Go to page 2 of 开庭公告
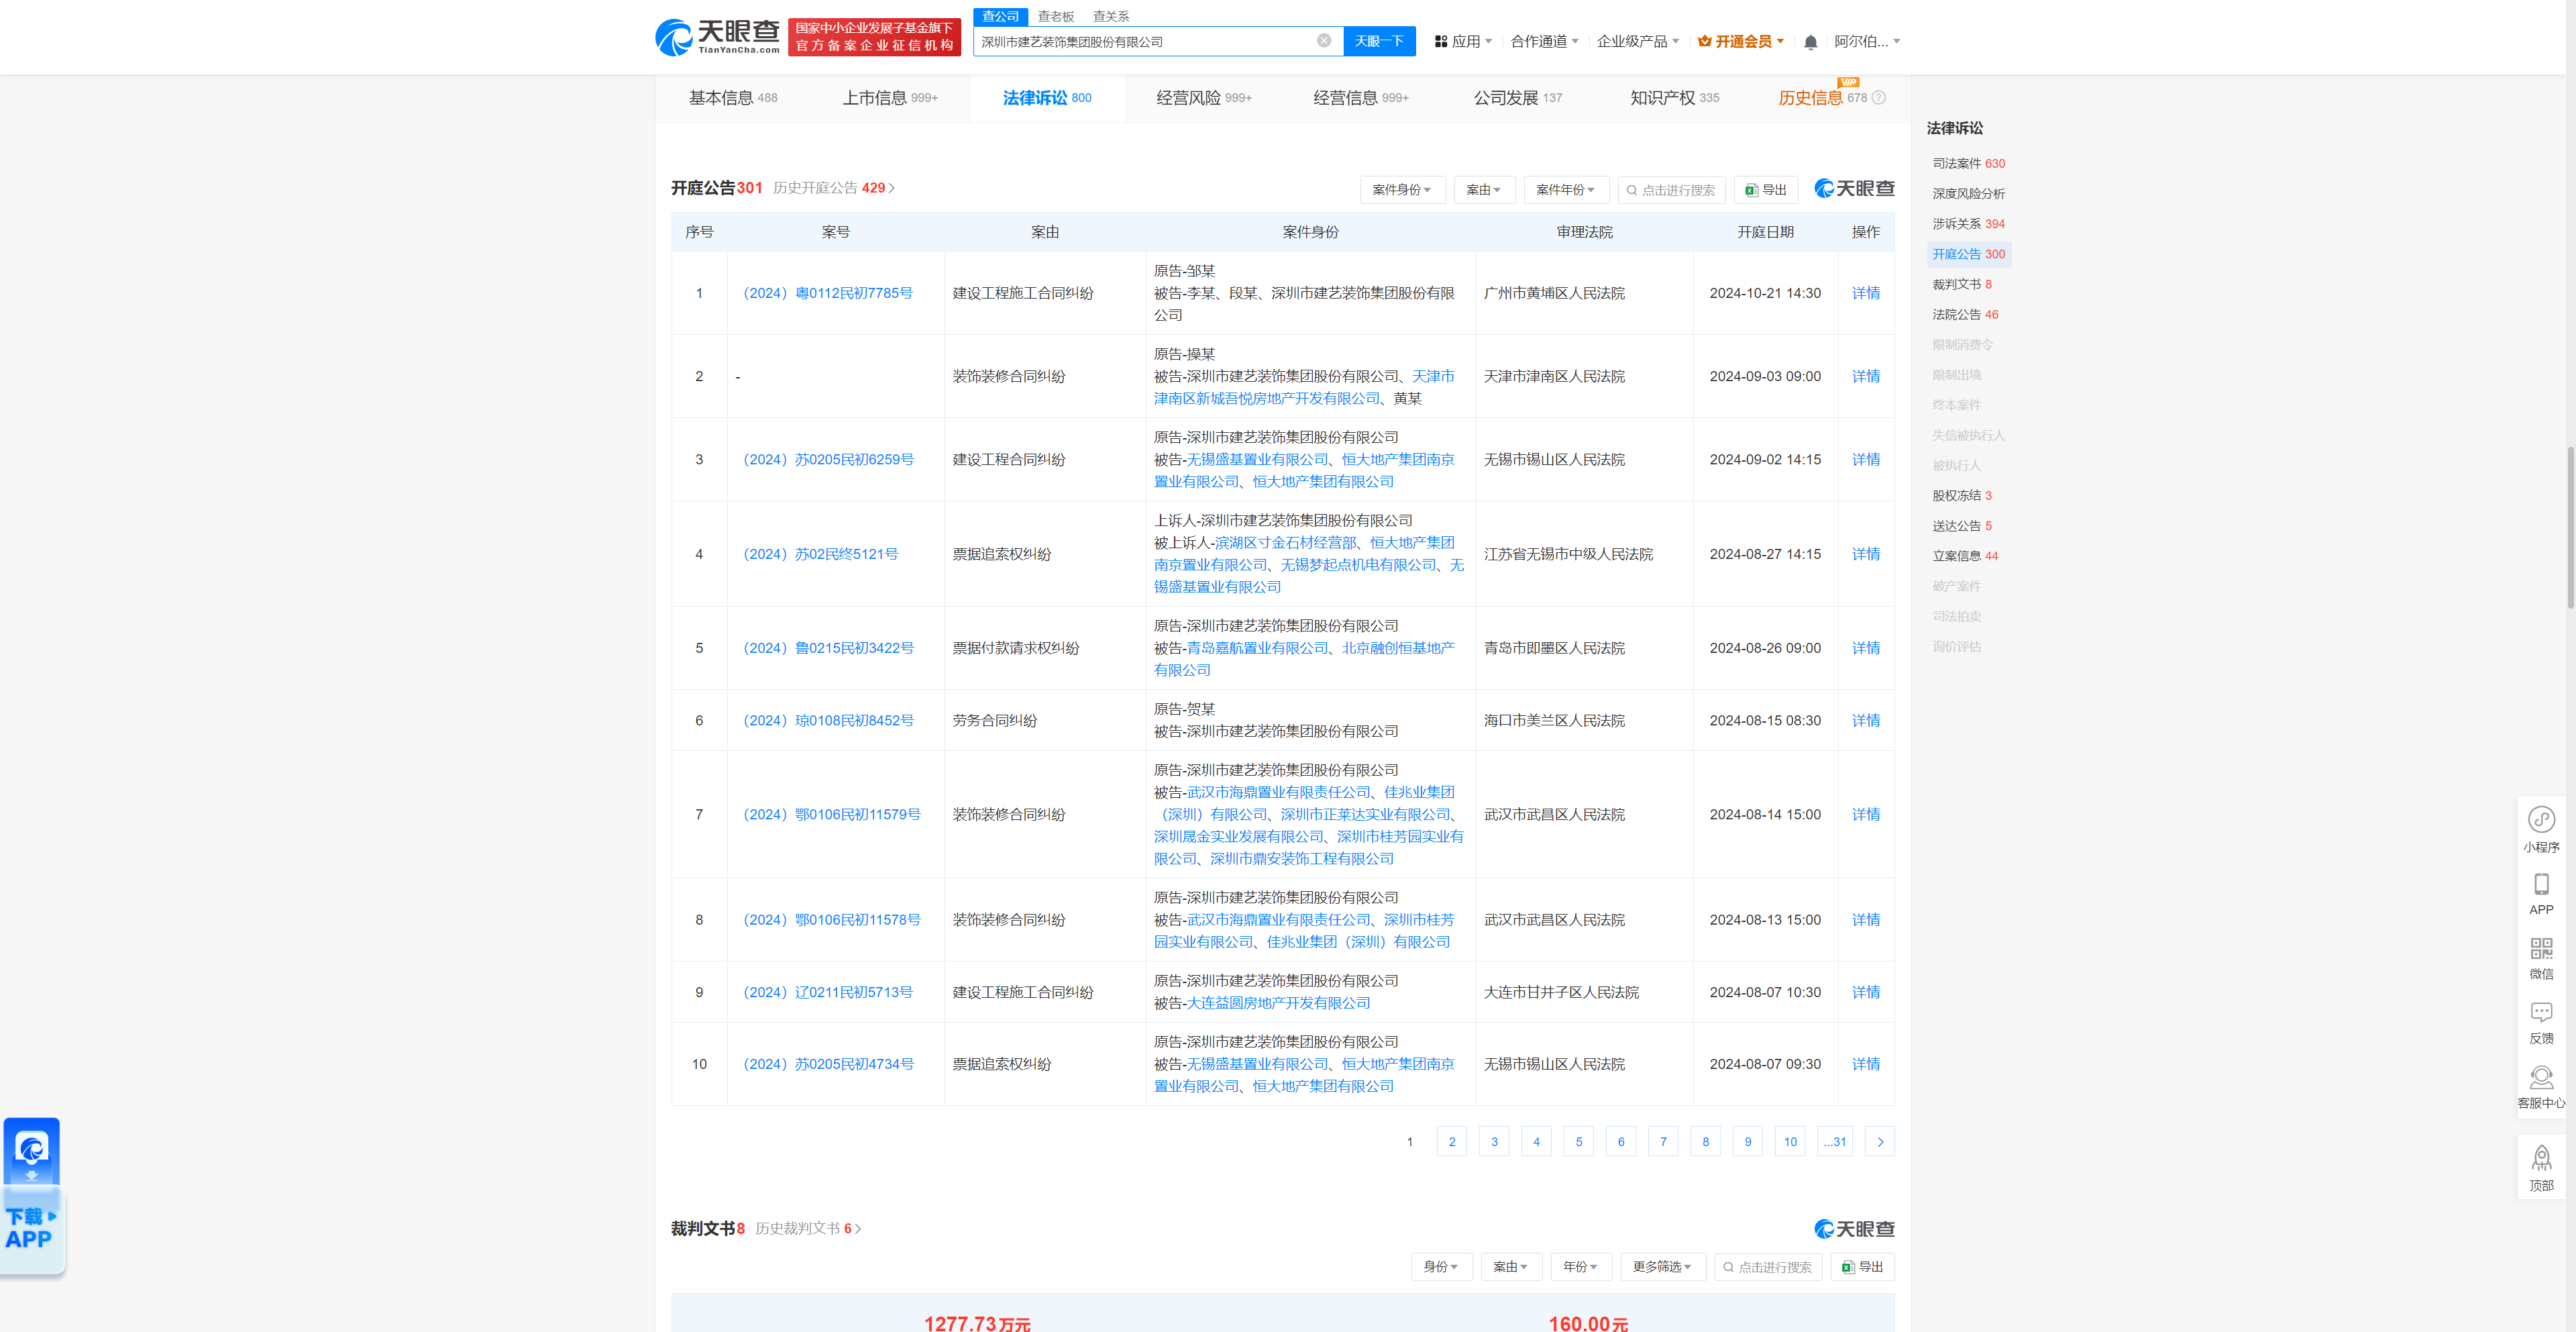 click(x=1452, y=1142)
